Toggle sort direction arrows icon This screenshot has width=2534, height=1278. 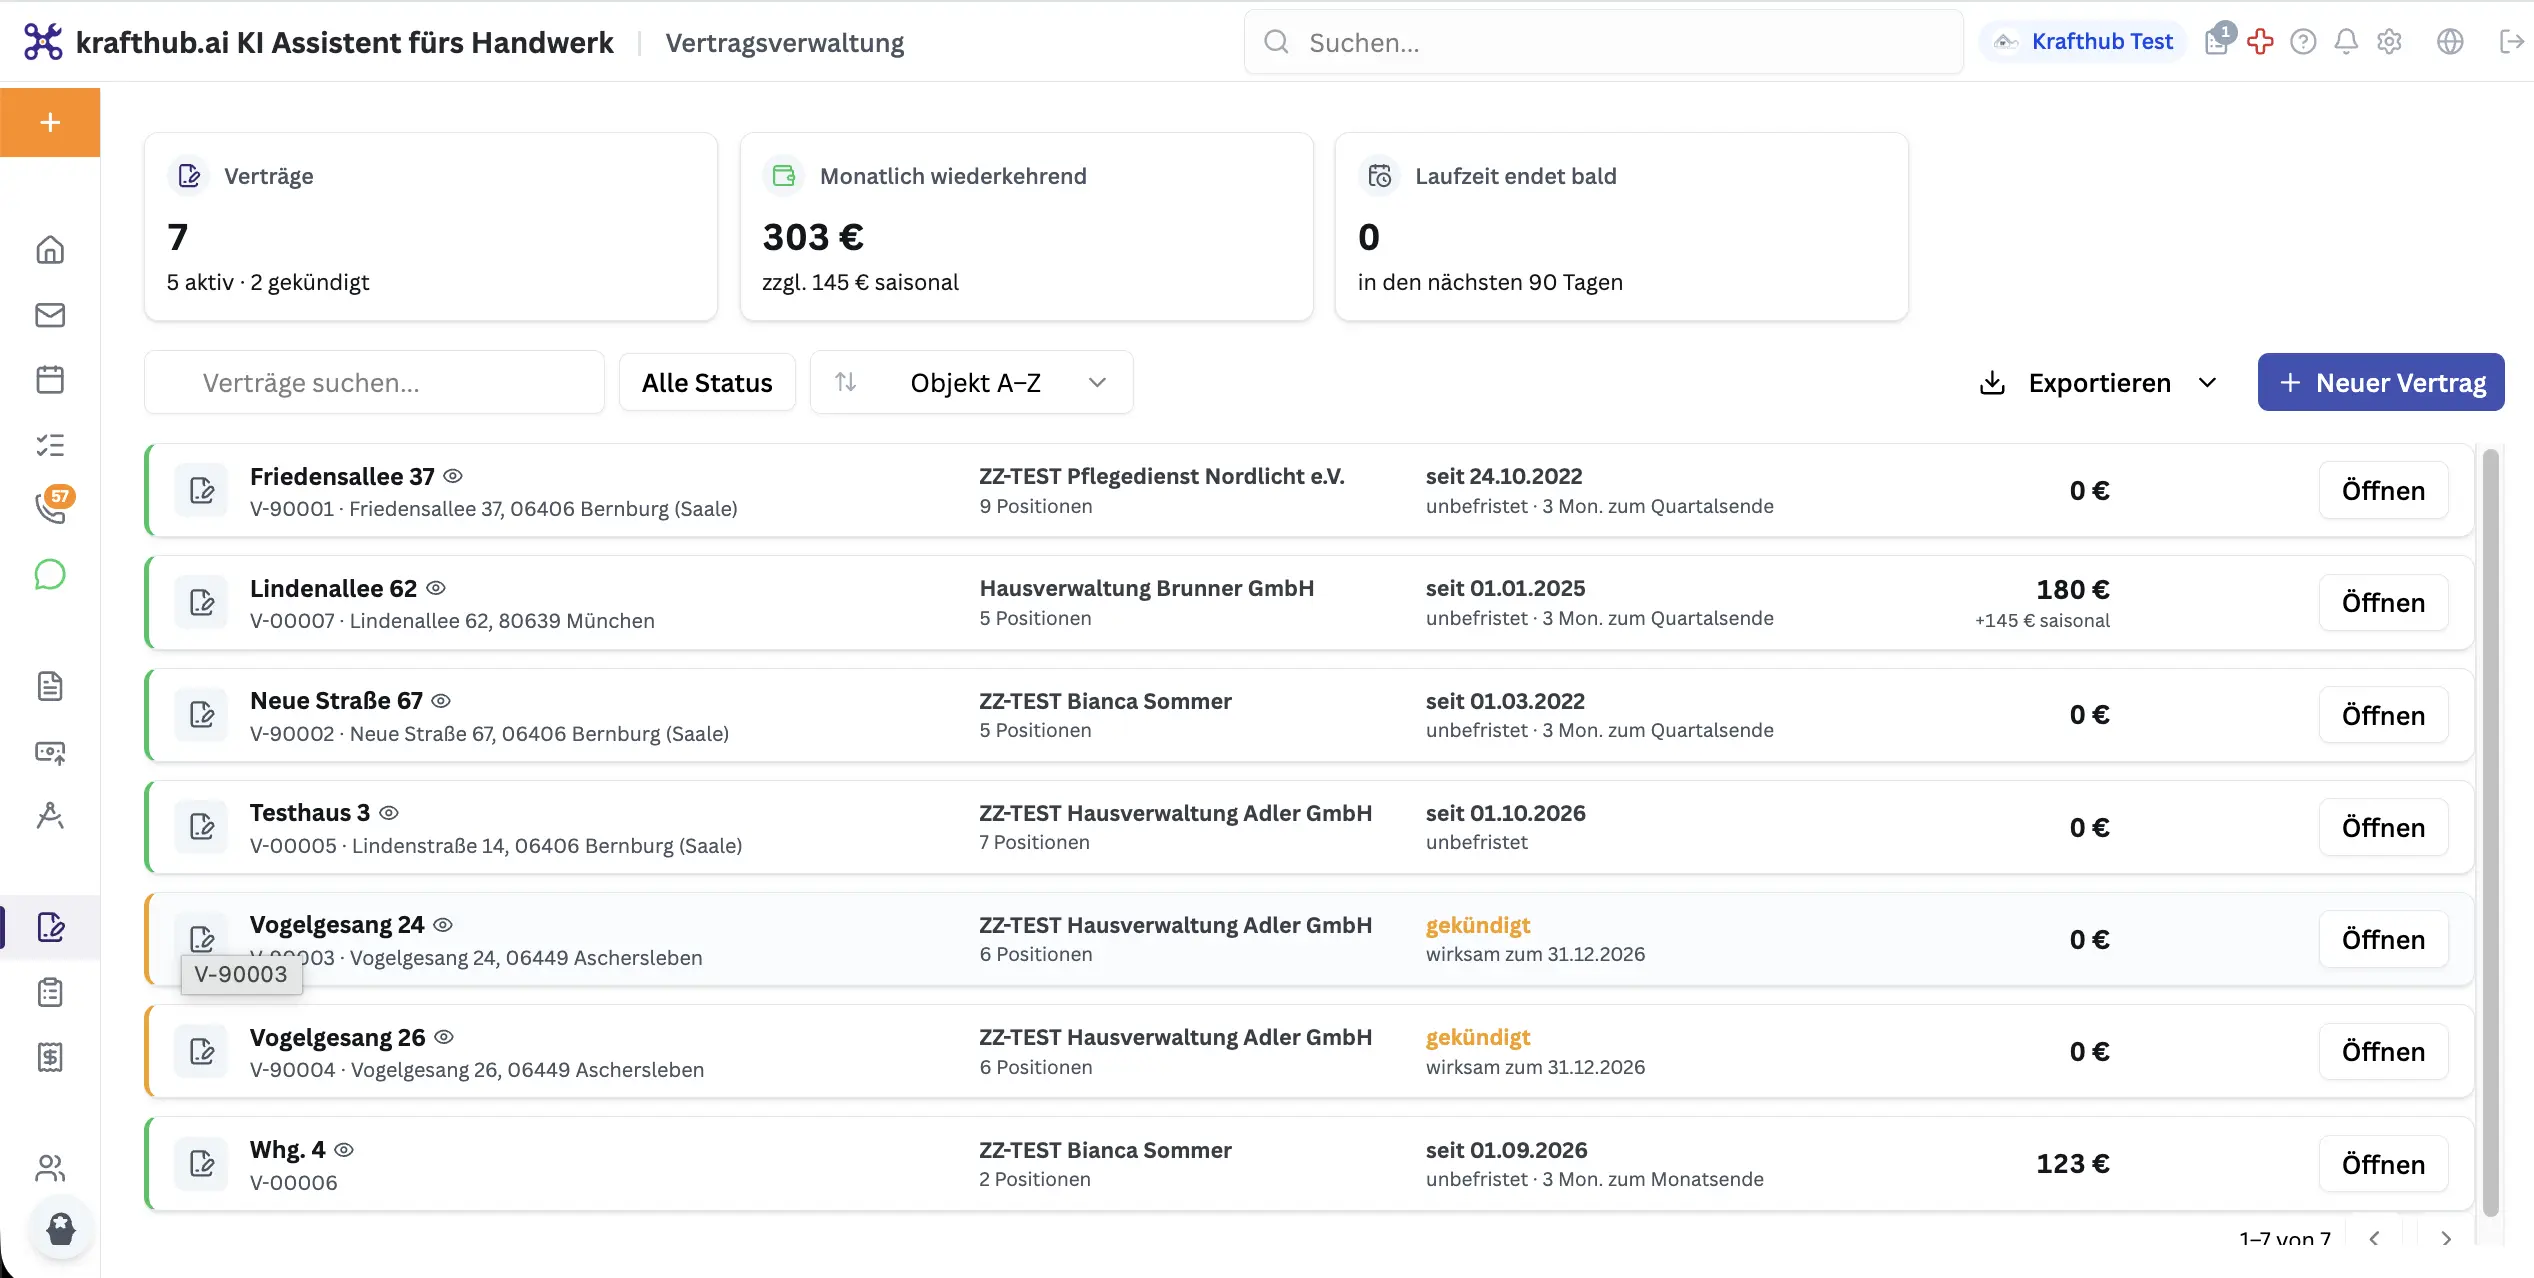845,382
